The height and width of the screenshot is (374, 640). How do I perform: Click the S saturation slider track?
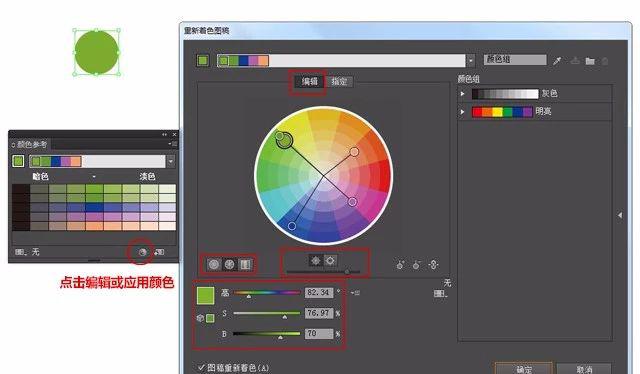click(x=267, y=313)
